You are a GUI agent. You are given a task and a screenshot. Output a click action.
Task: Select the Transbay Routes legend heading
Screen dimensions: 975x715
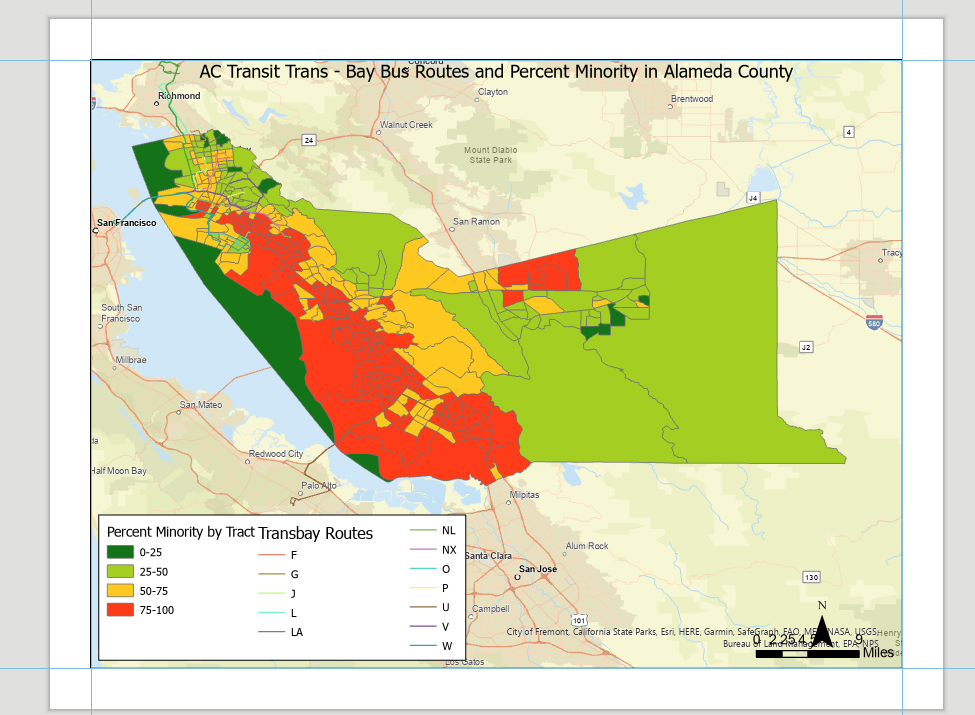(315, 533)
